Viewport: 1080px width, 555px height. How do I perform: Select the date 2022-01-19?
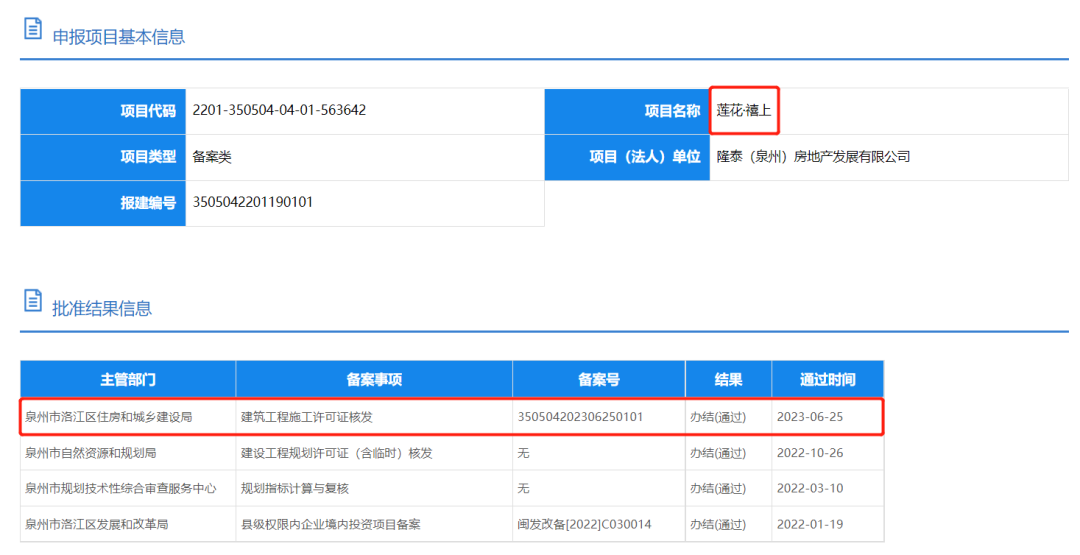point(810,525)
